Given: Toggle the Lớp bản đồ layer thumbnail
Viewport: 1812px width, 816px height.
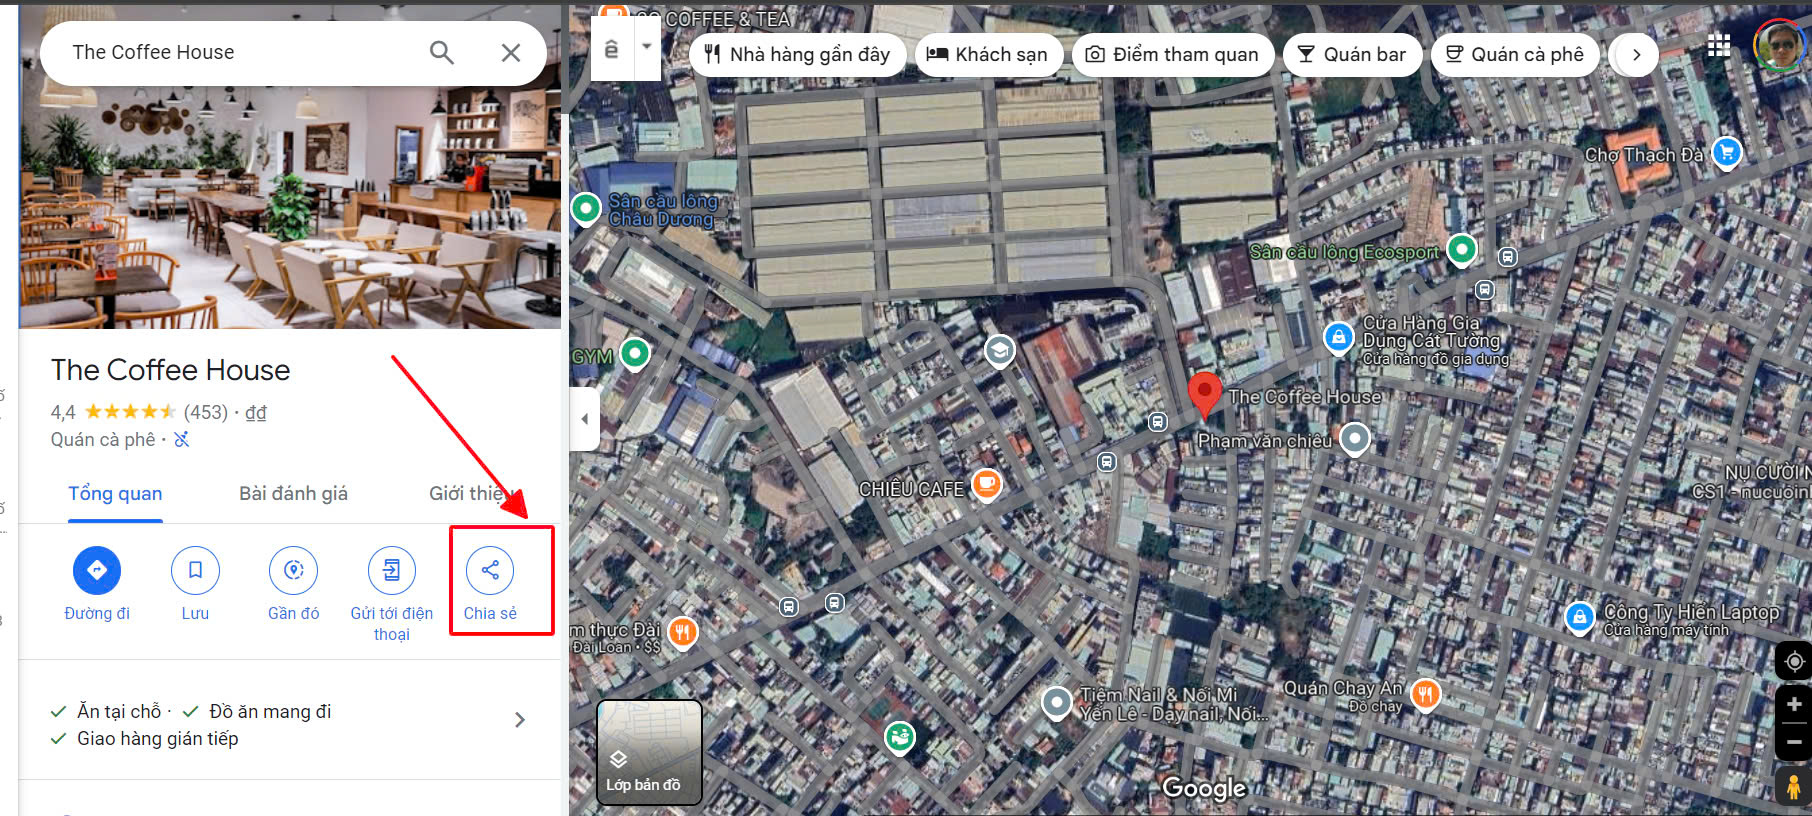Looking at the screenshot, I should [649, 752].
